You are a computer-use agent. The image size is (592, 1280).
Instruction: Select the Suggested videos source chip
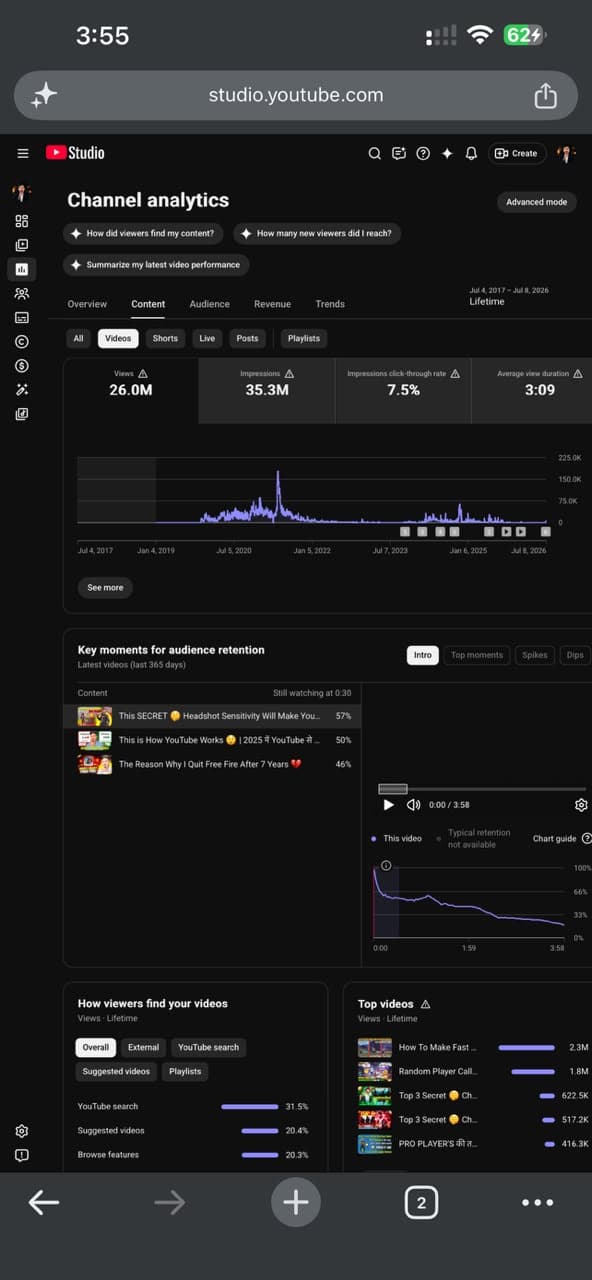116,1071
